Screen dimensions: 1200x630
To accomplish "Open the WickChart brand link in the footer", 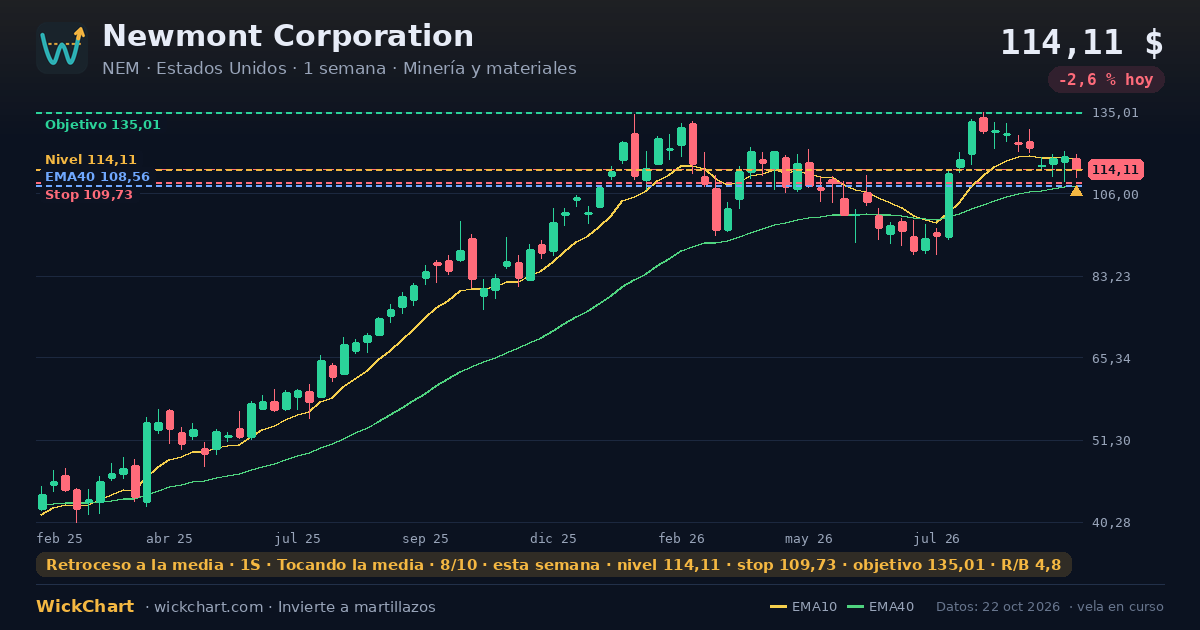I will 85,607.
